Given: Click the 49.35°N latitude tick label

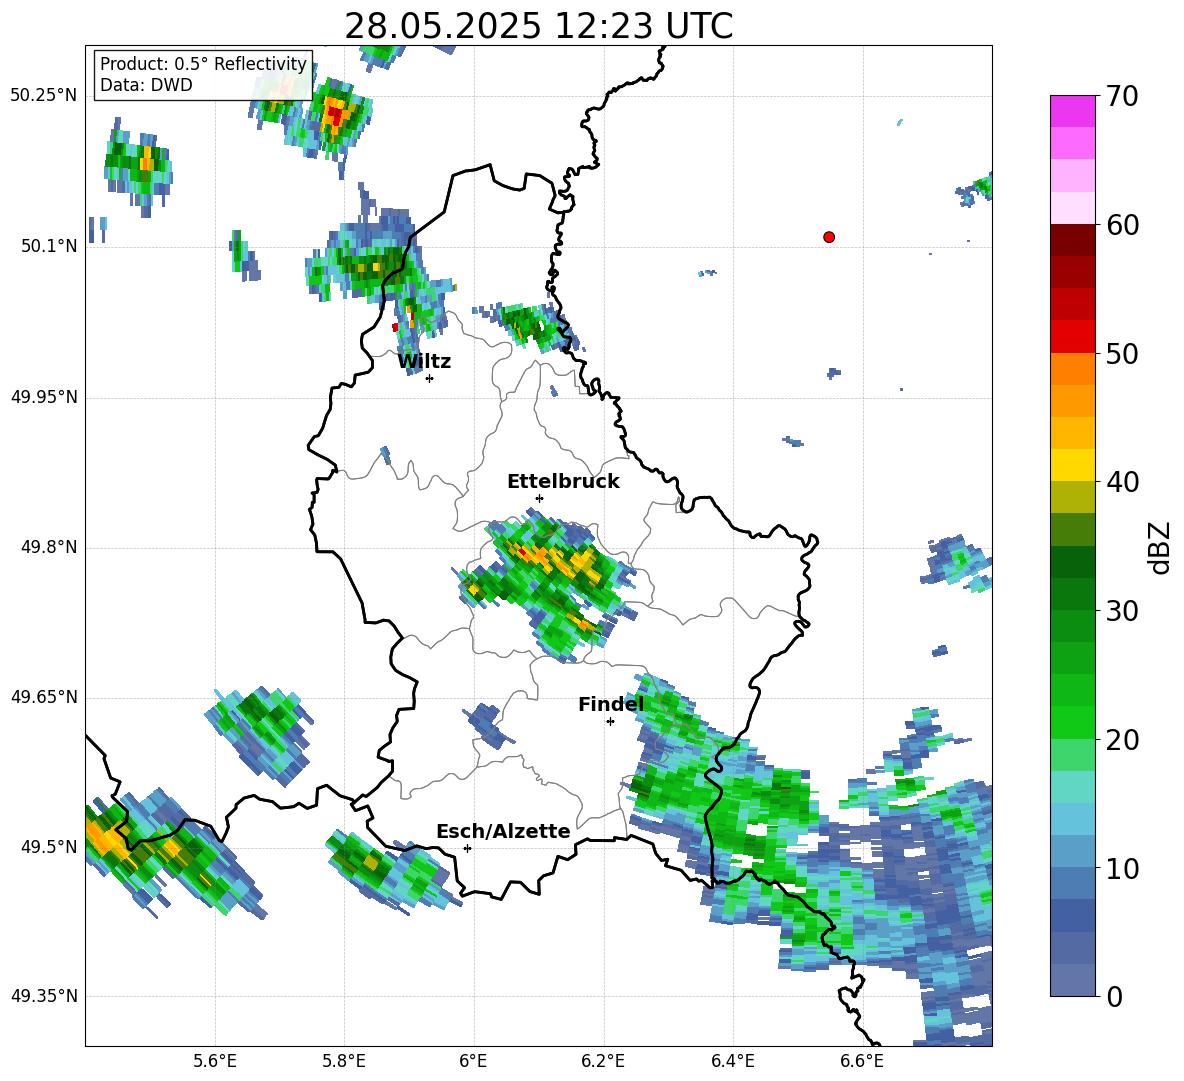Looking at the screenshot, I should coord(44,996).
